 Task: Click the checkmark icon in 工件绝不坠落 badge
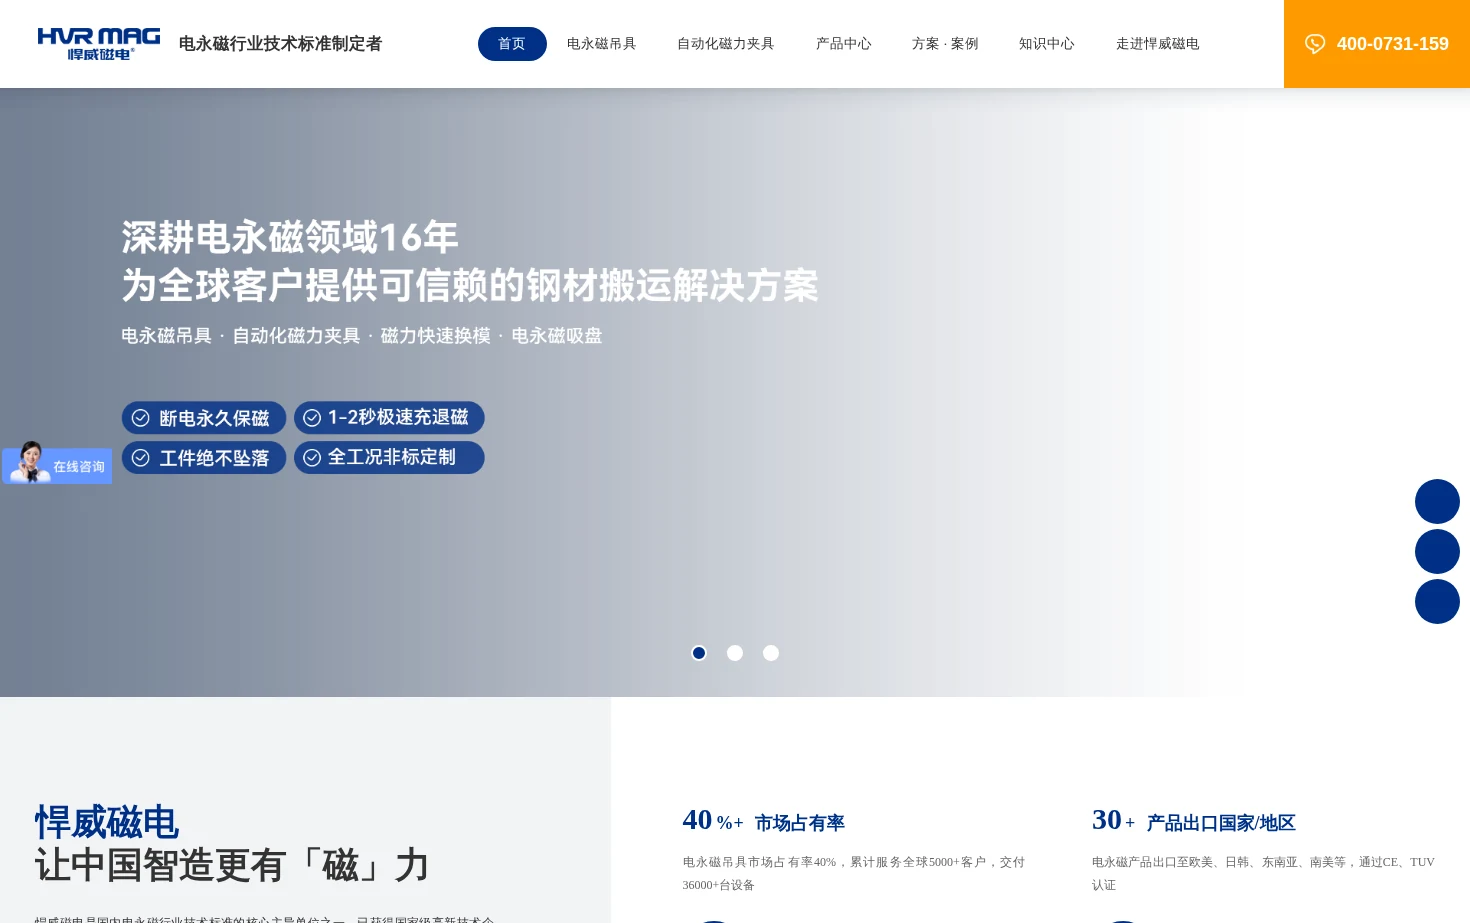[x=141, y=458]
